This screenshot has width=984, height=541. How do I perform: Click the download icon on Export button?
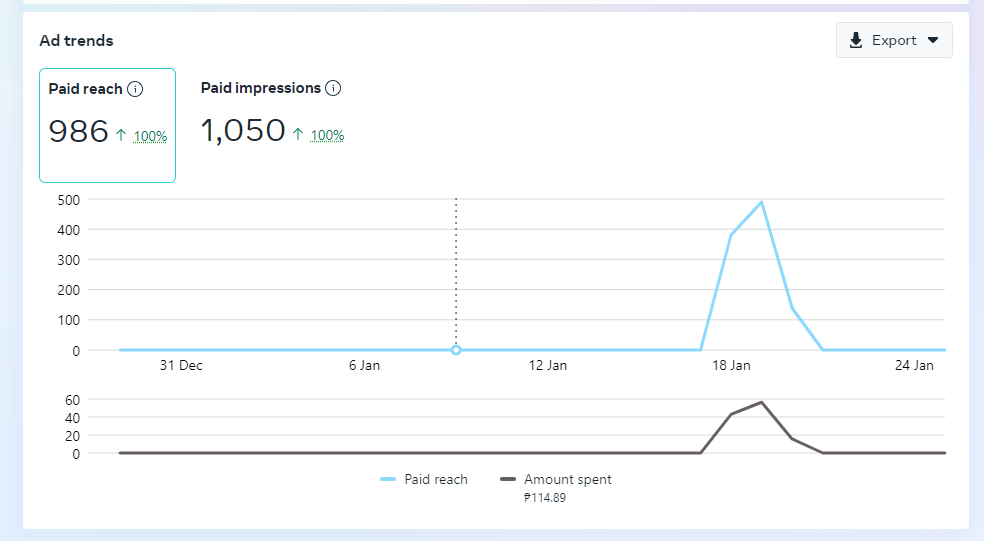(855, 40)
